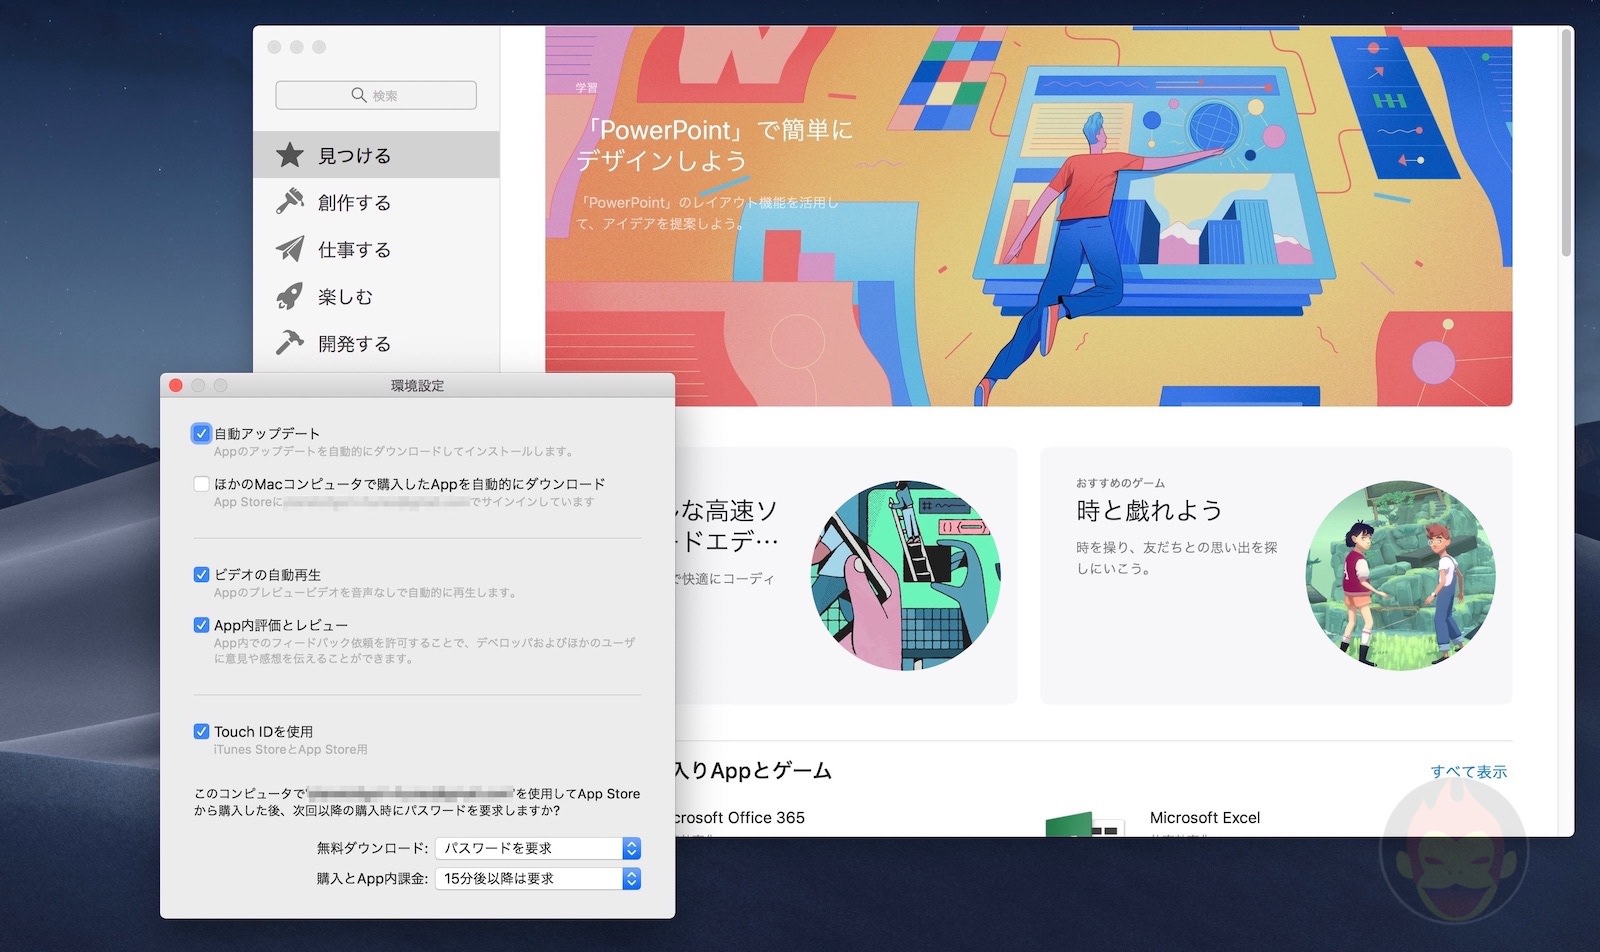Click the paintbrush icon beside 創作する
The image size is (1600, 952).
point(290,201)
